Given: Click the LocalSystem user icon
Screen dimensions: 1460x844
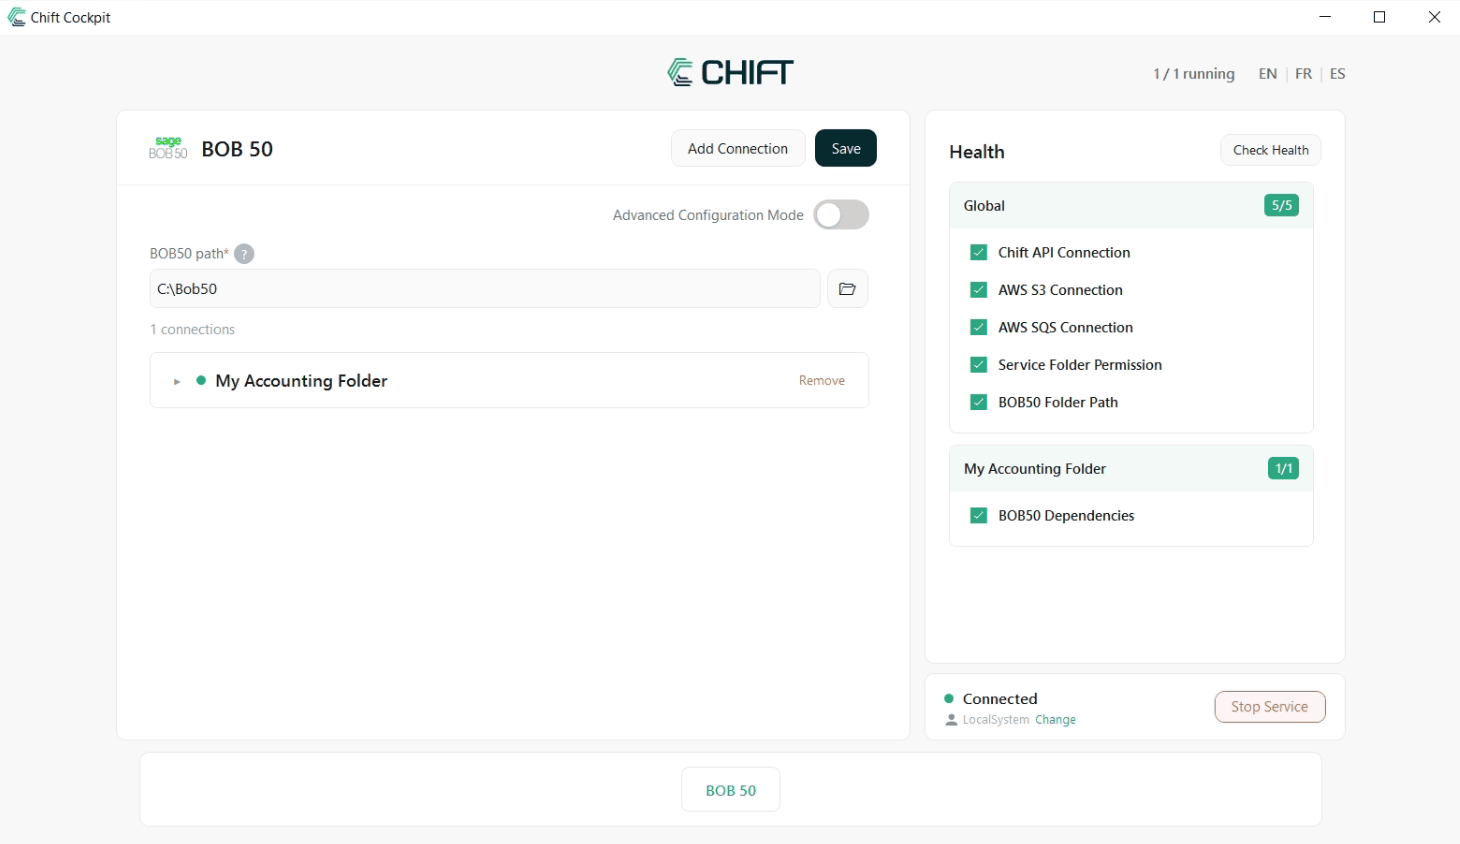Looking at the screenshot, I should click(x=951, y=720).
